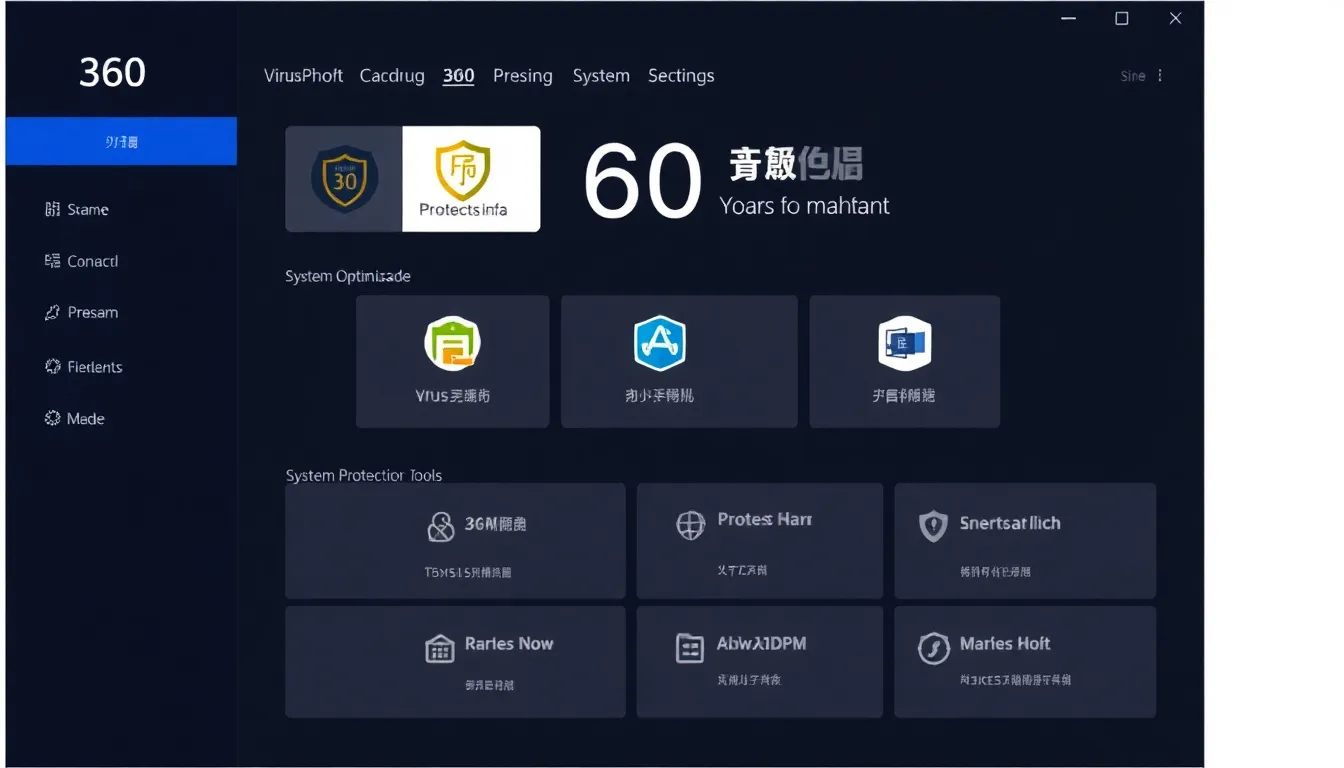Open Made in the sidebar
Screen dimensions: 1344x768
[86, 419]
